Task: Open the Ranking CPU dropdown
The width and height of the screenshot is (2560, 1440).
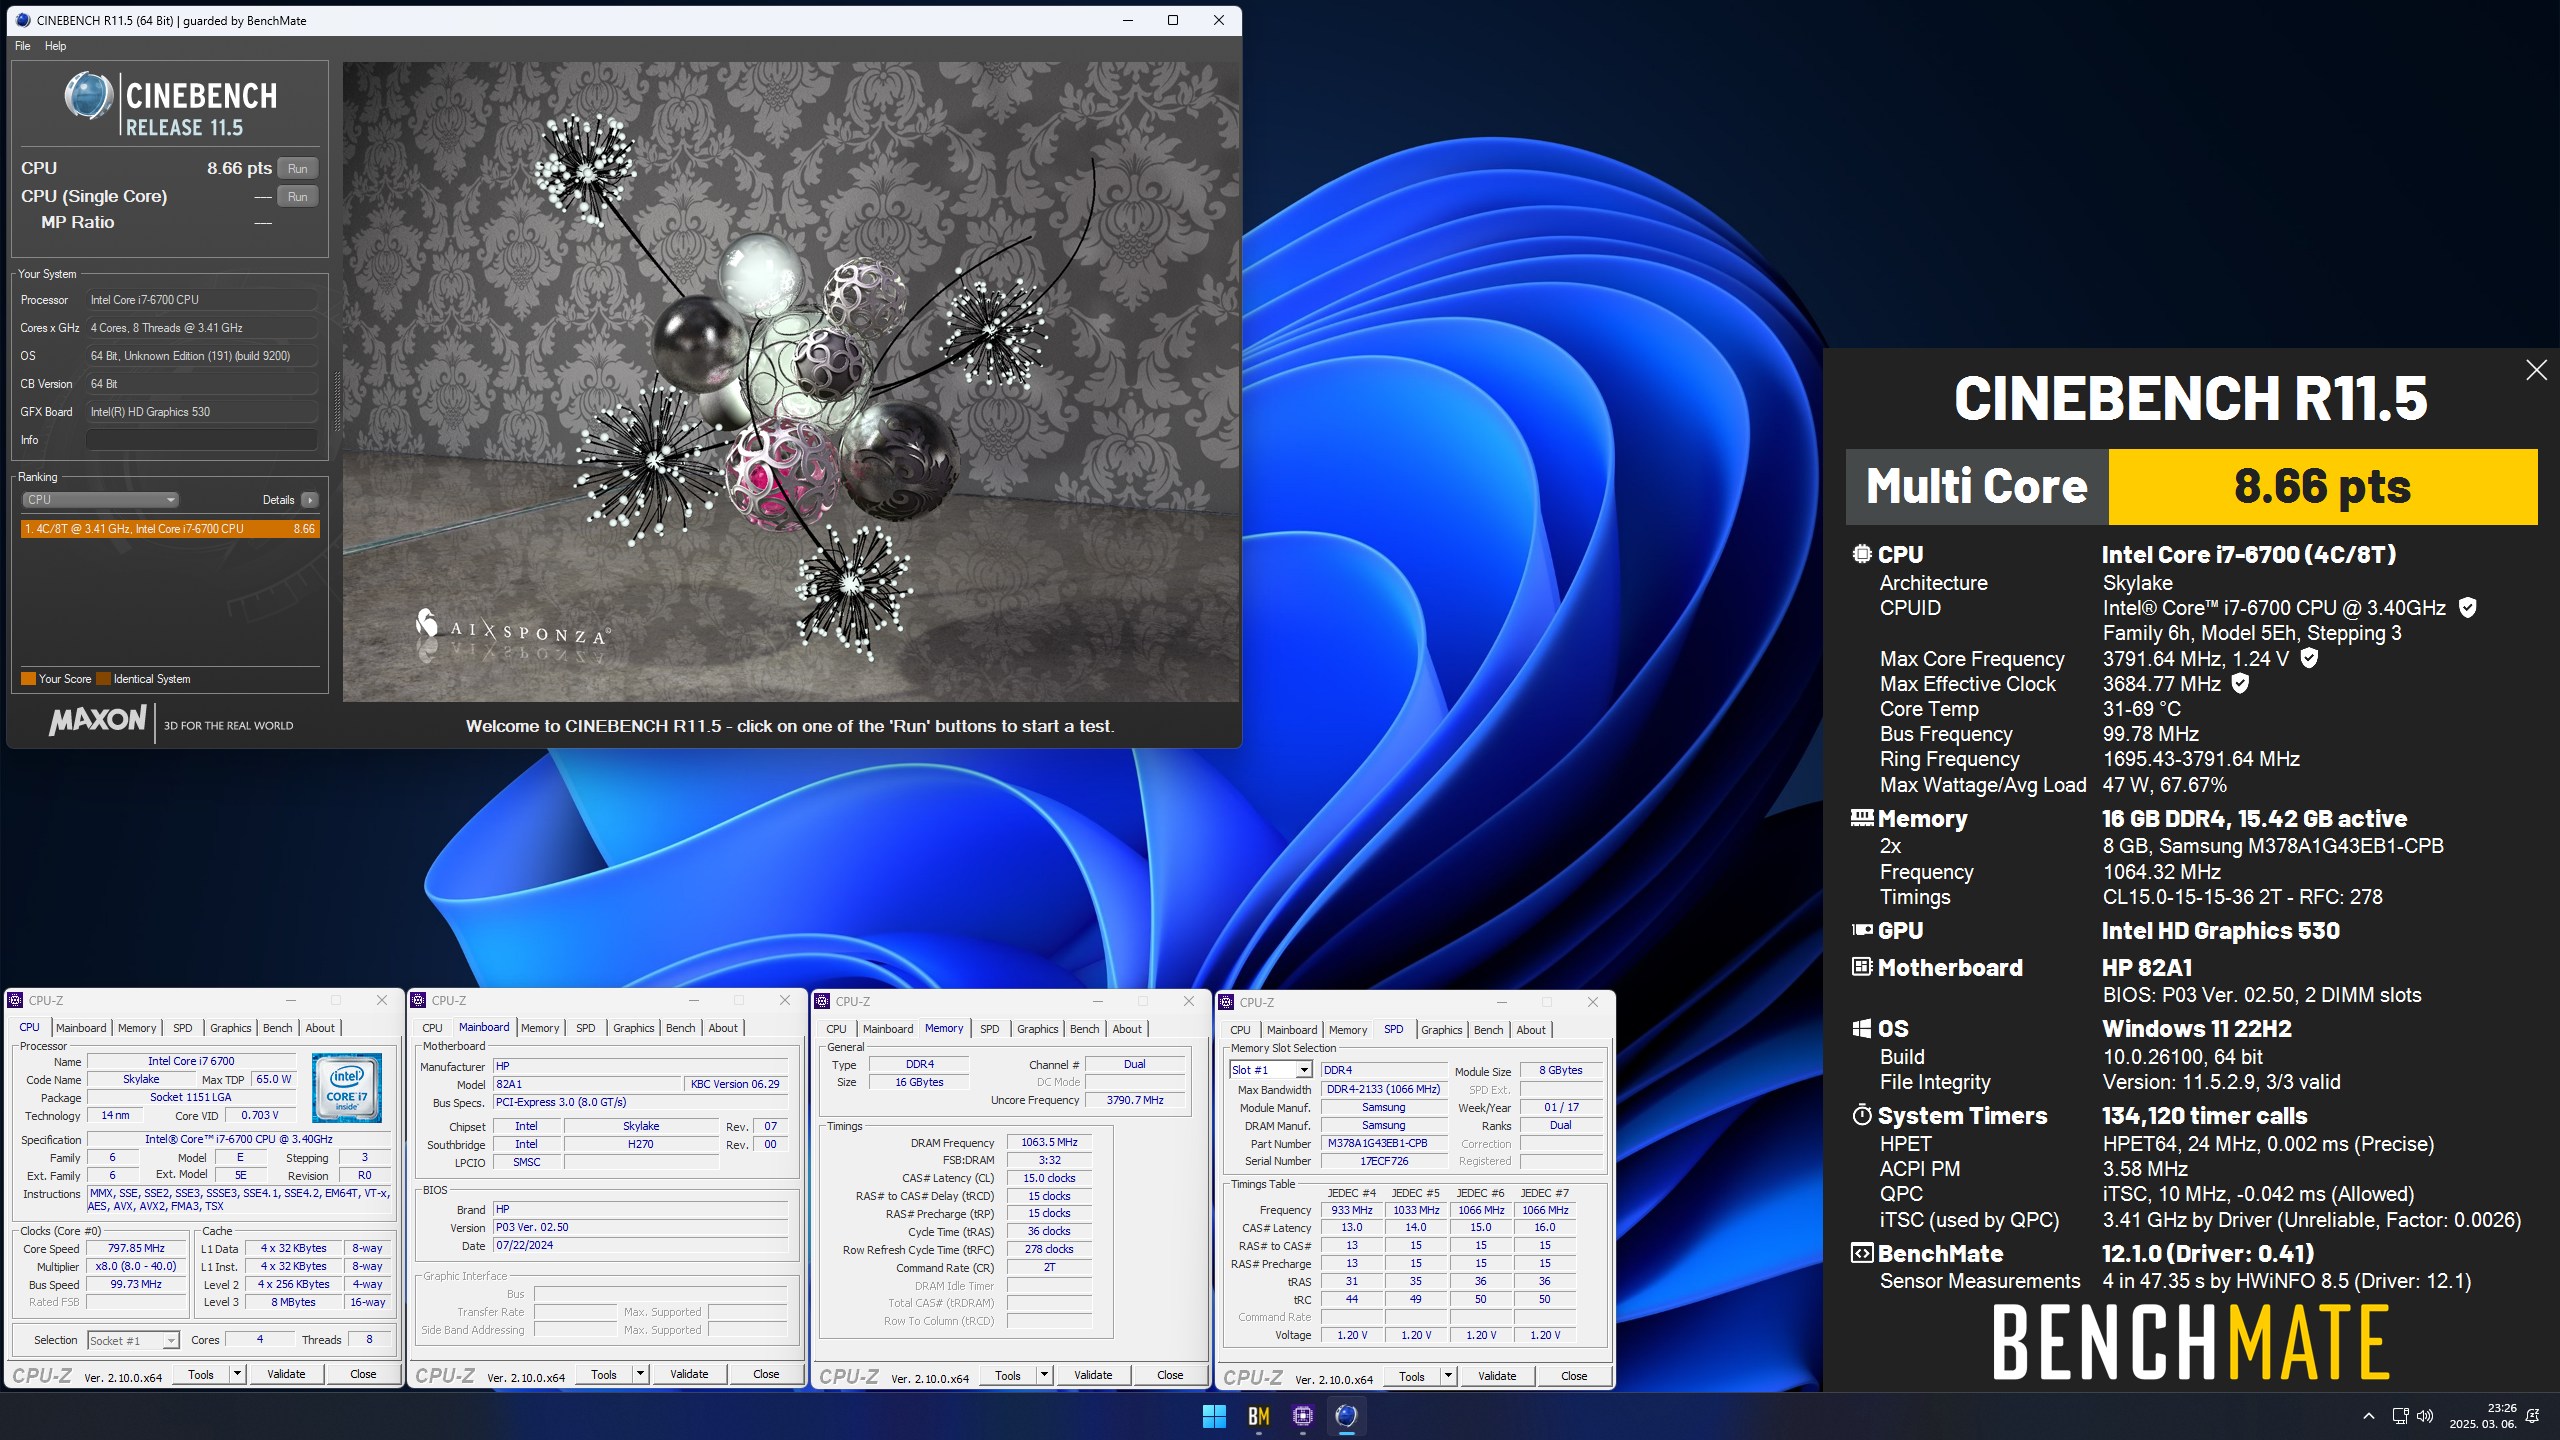Action: click(x=100, y=499)
